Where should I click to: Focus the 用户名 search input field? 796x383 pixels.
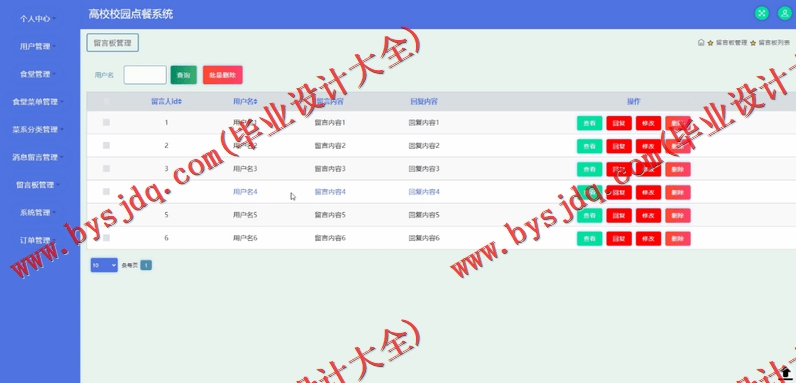145,75
